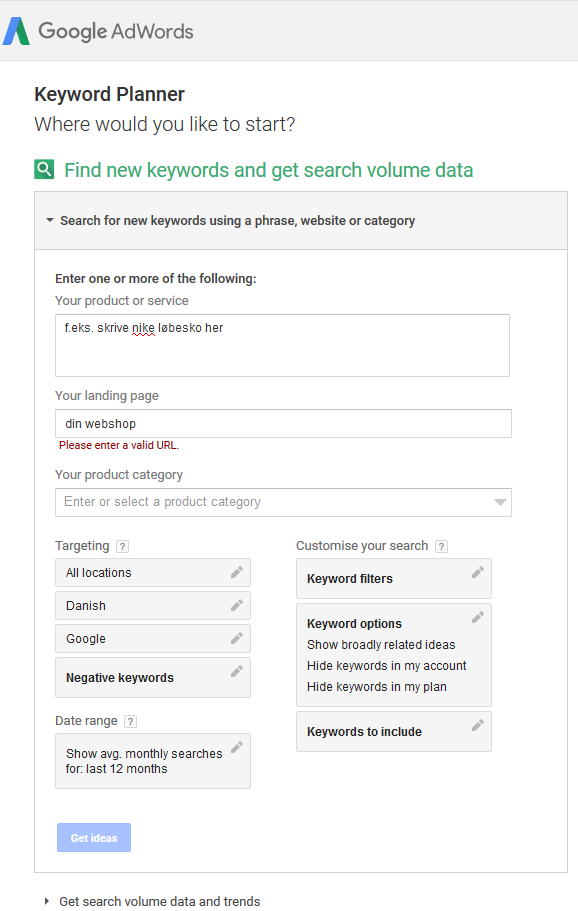Open the product category dropdown arrow

point(500,502)
